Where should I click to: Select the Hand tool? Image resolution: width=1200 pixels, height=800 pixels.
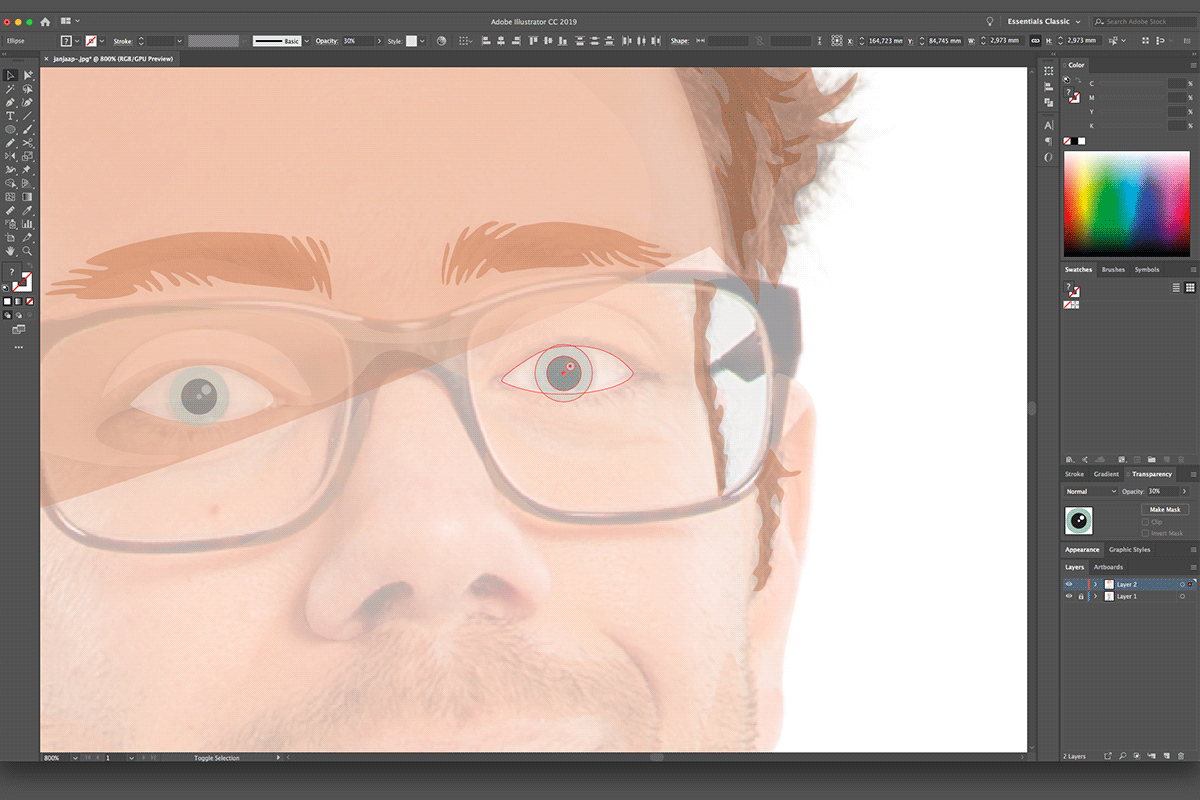10,251
